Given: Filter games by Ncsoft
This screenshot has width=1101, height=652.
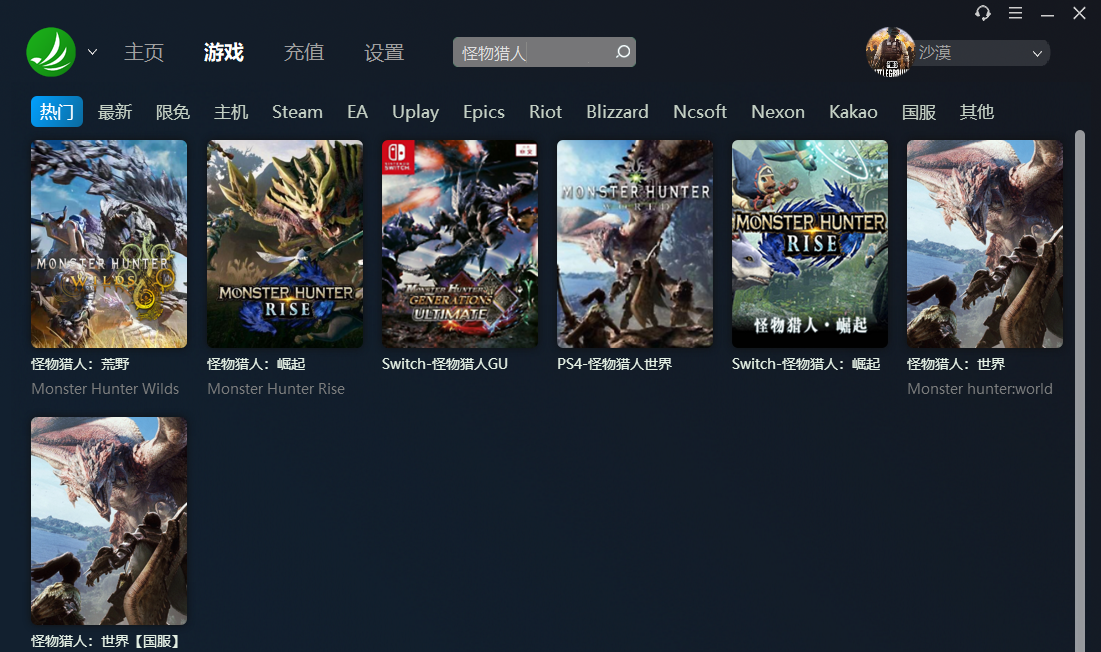Looking at the screenshot, I should pos(700,112).
